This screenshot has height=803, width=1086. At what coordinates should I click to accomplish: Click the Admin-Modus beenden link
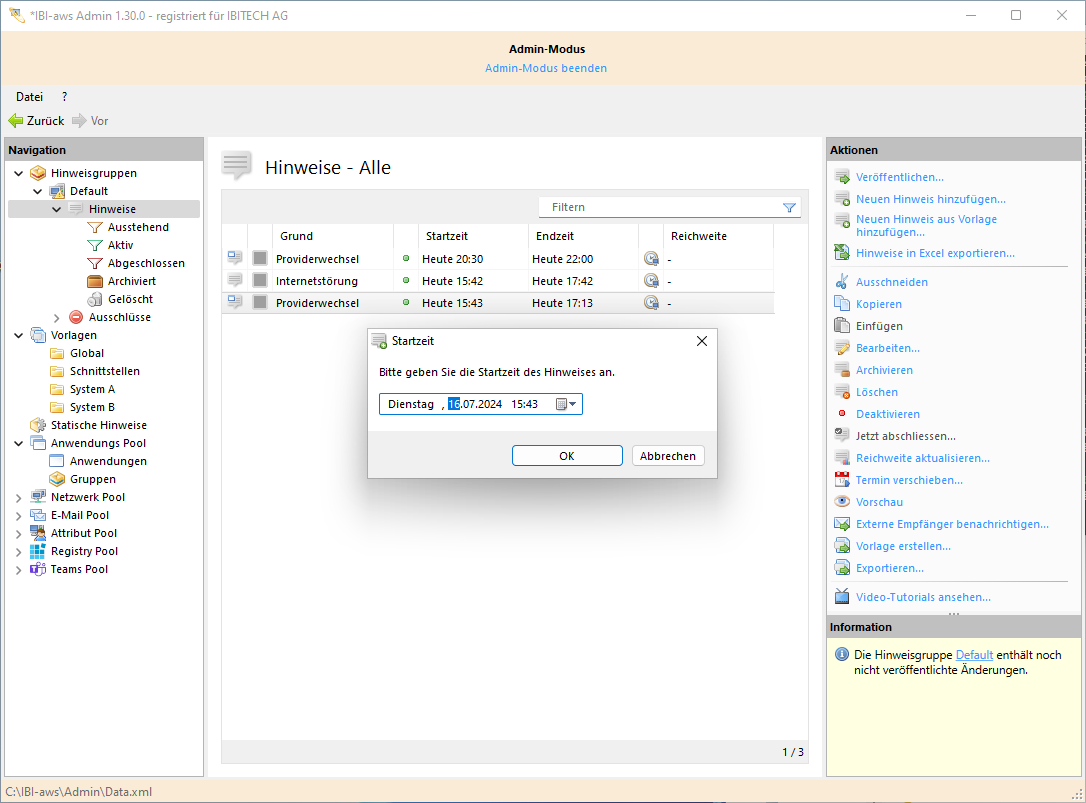point(545,68)
